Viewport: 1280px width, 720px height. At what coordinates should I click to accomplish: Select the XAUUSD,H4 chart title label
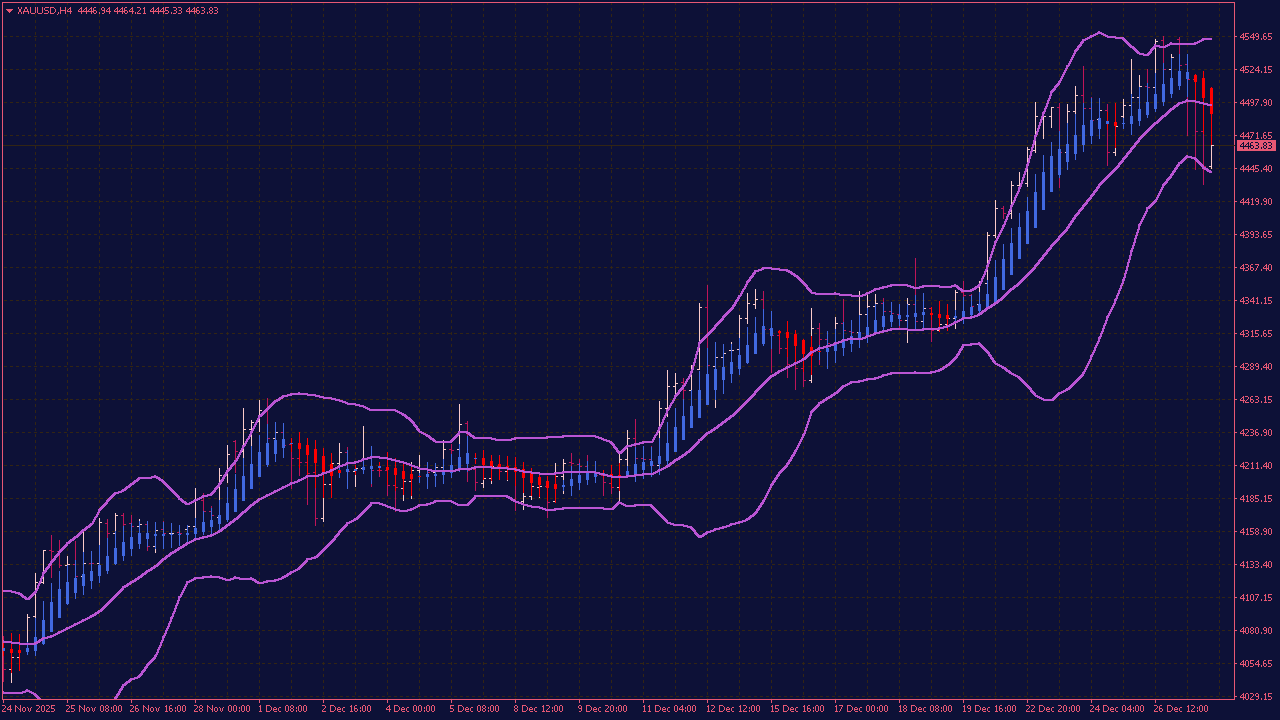tap(46, 9)
